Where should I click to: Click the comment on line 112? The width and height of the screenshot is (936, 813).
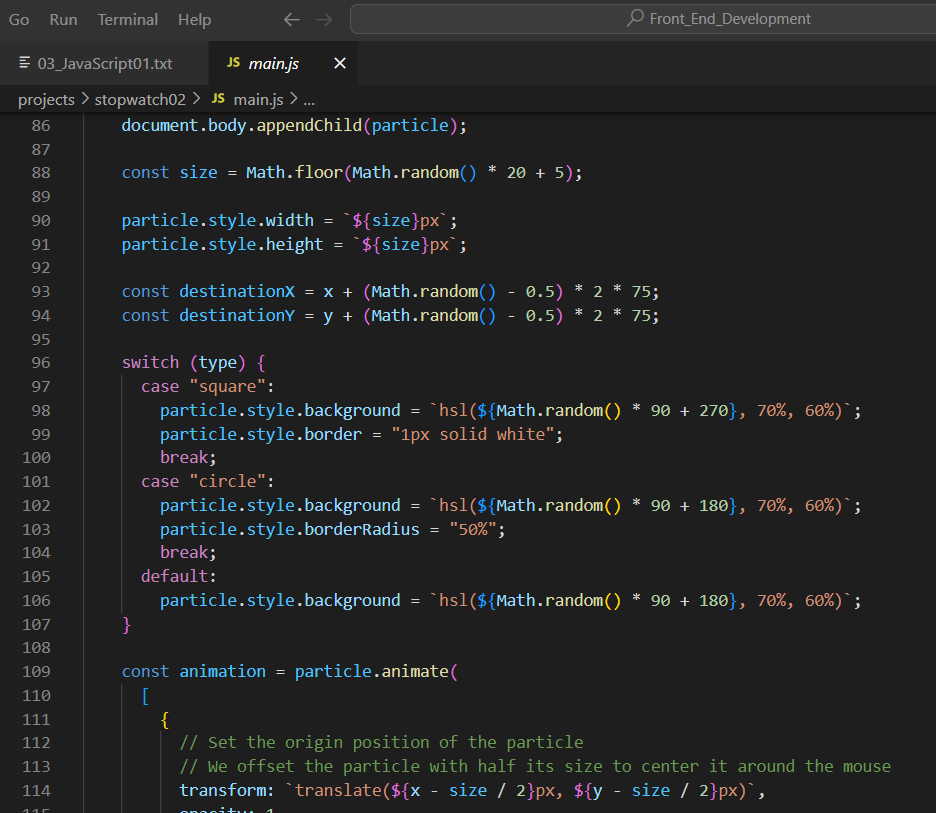381,742
